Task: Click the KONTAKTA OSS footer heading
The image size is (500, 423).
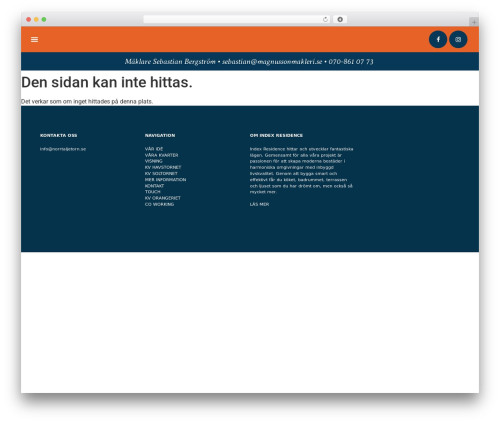Action: [x=58, y=135]
